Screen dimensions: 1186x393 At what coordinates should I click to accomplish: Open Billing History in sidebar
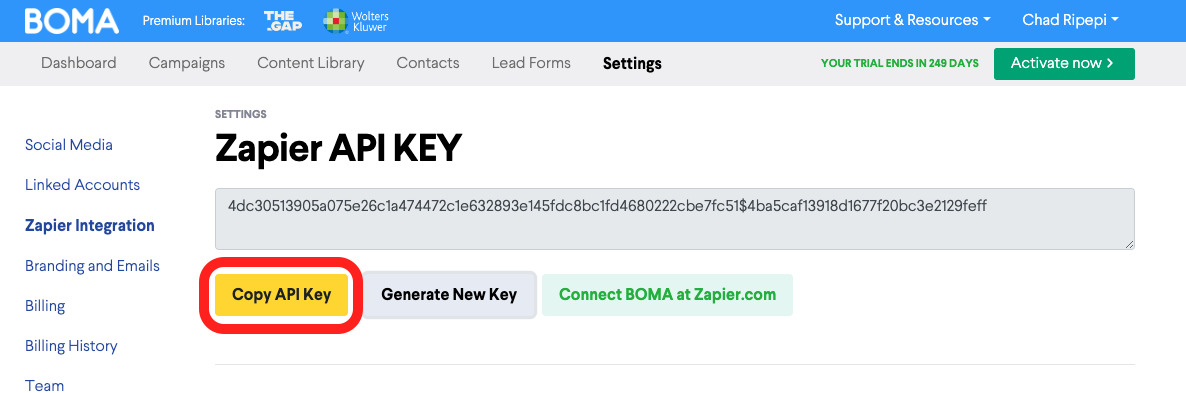[71, 346]
